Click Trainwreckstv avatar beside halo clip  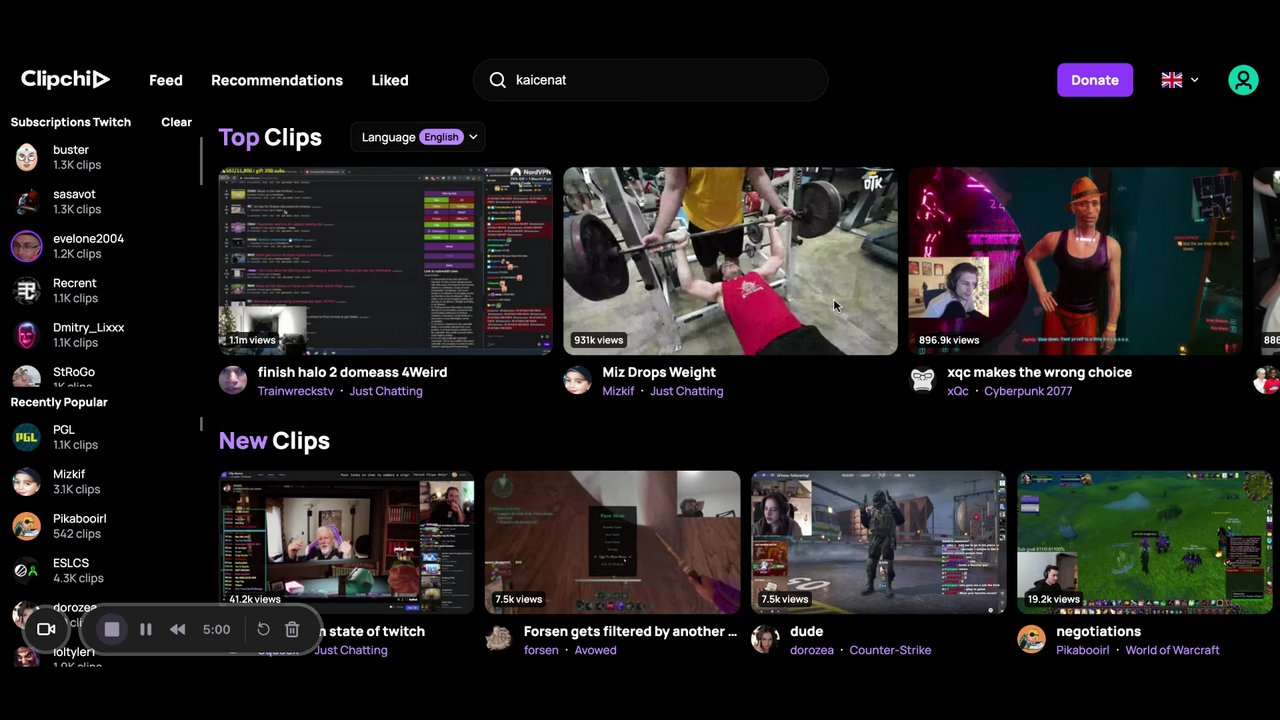(233, 380)
